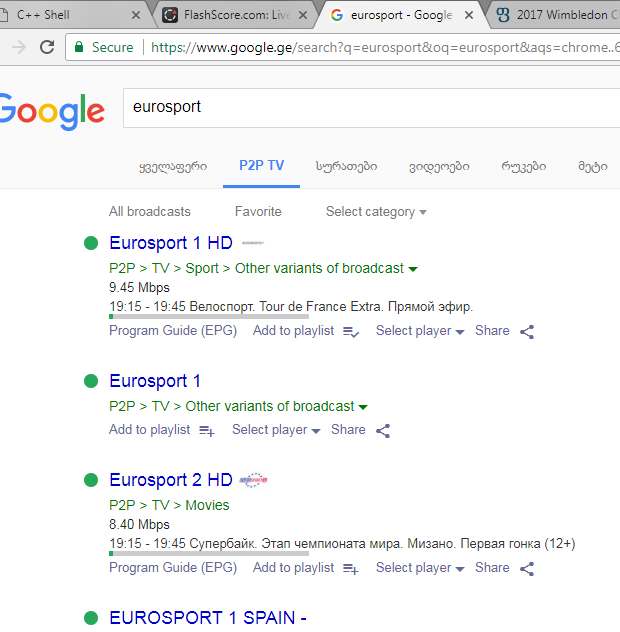Click the share icon for Eurosport 1 HD

click(x=527, y=332)
